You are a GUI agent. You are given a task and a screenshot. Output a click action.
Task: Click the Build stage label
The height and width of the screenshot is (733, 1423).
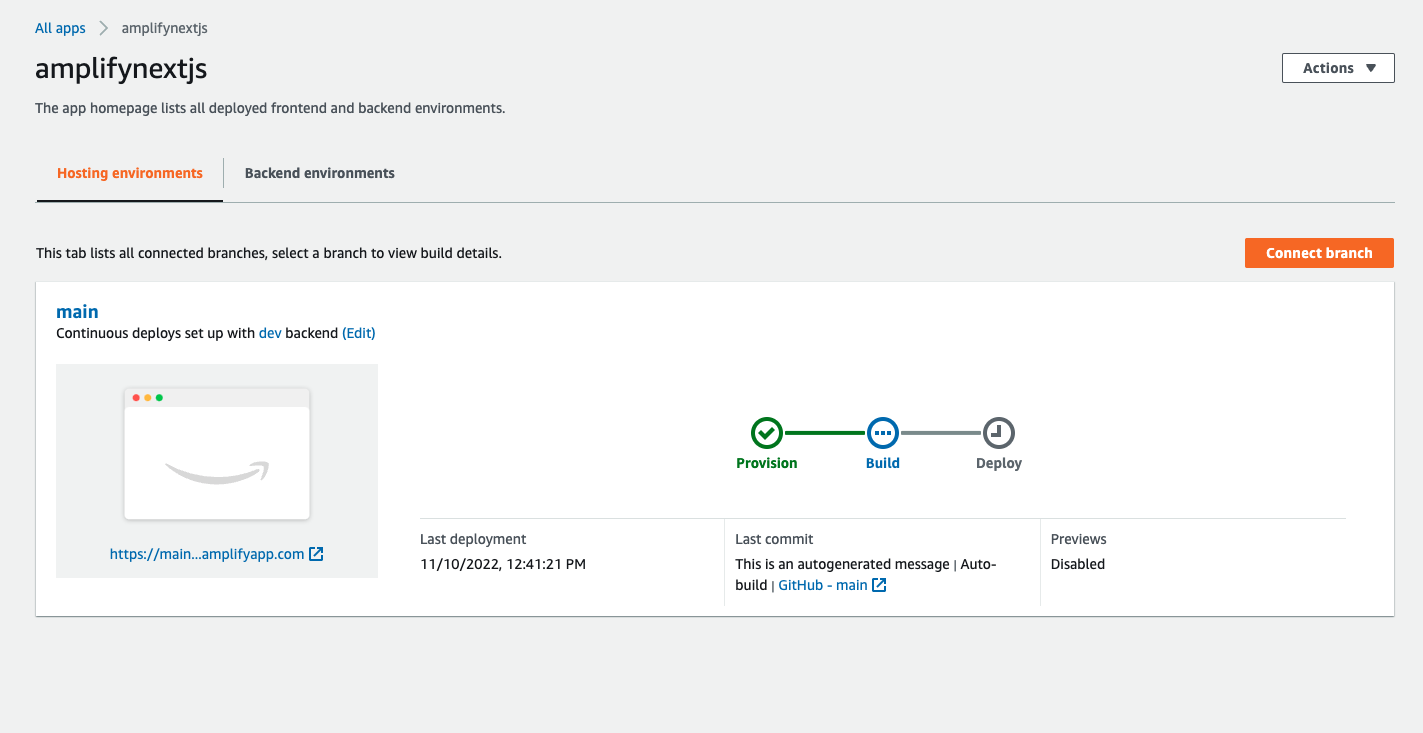pos(883,463)
